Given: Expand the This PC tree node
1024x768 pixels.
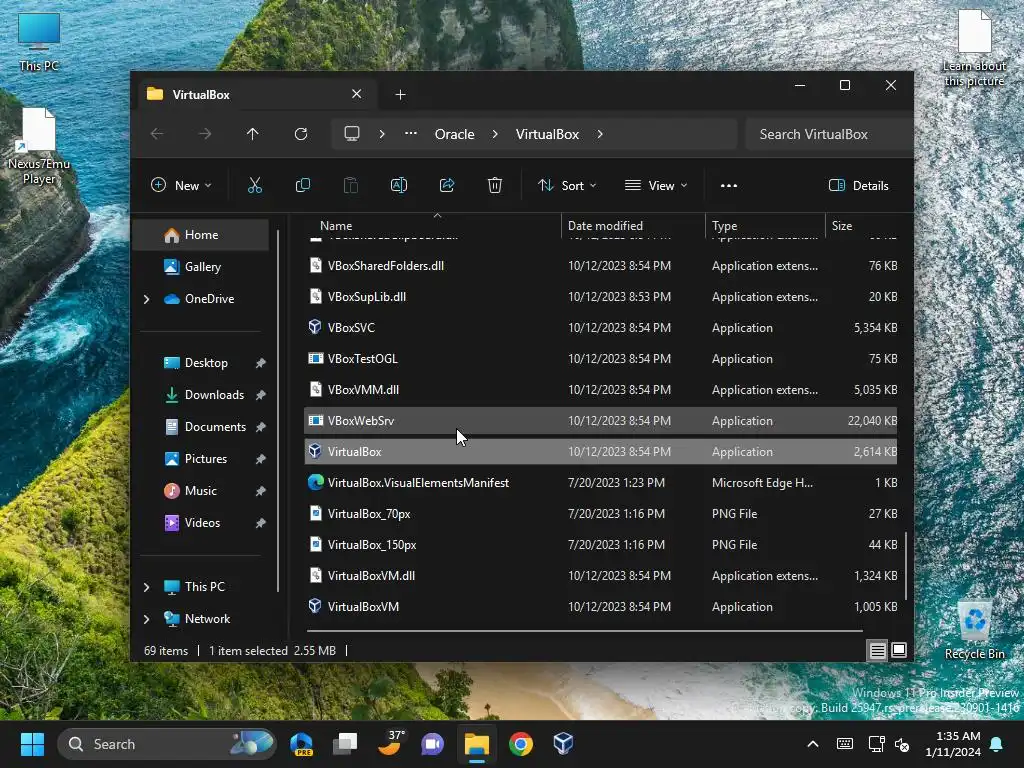Looking at the screenshot, I should click(x=146, y=587).
